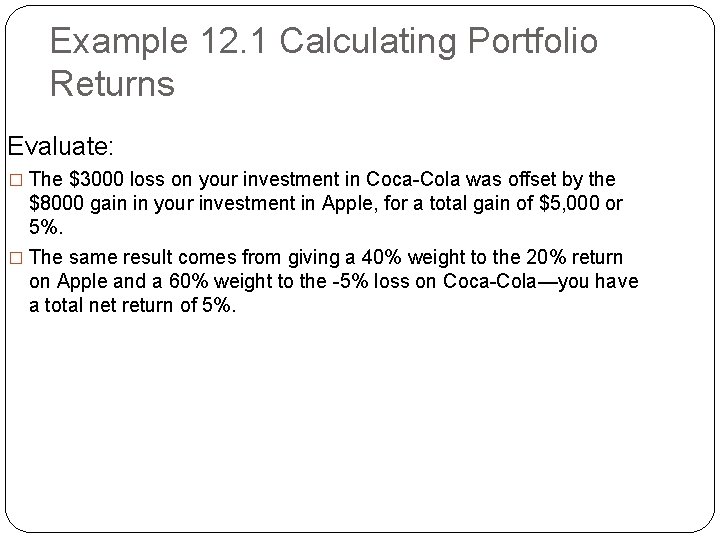The image size is (720, 540).
Task: Click the standalone '5%.' line
Action: 45,227
